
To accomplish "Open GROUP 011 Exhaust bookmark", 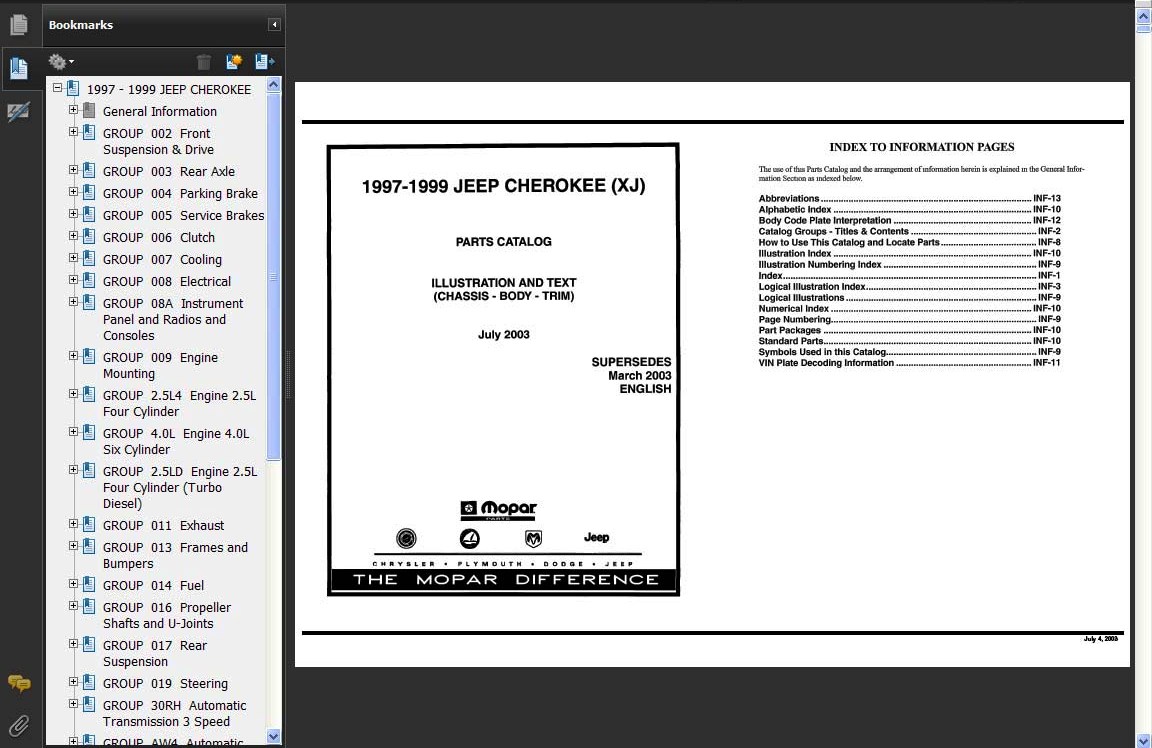I will [x=163, y=525].
